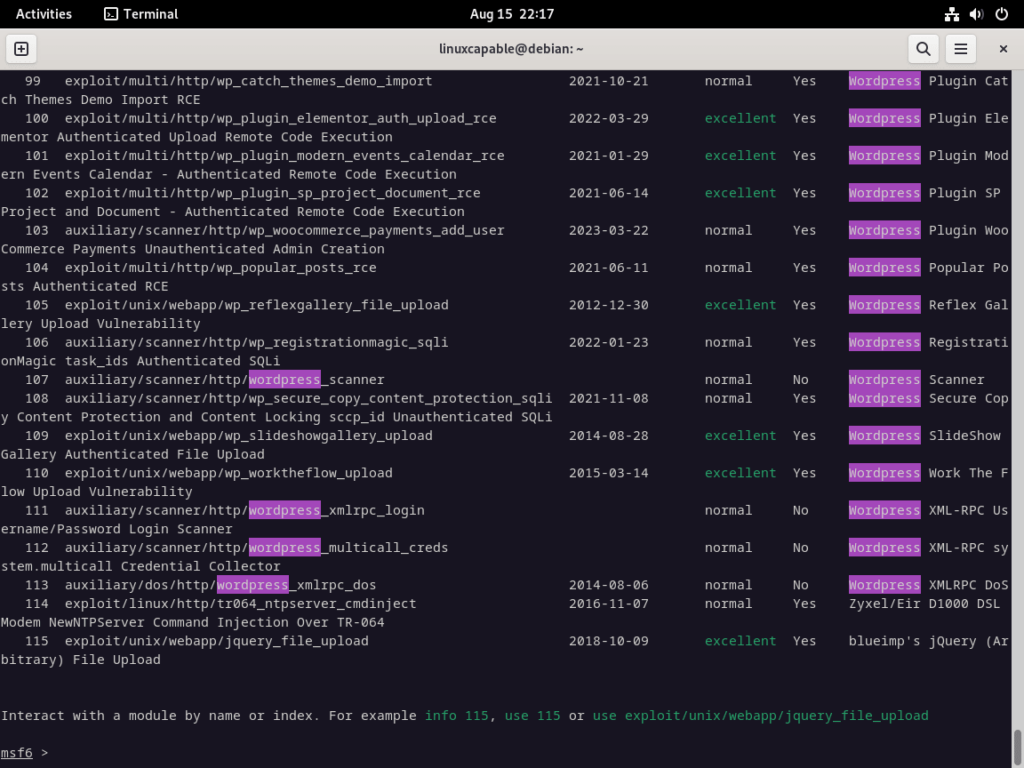Click module path wp_worktheflow_upload
Viewport: 1024px width, 768px height.
229,472
